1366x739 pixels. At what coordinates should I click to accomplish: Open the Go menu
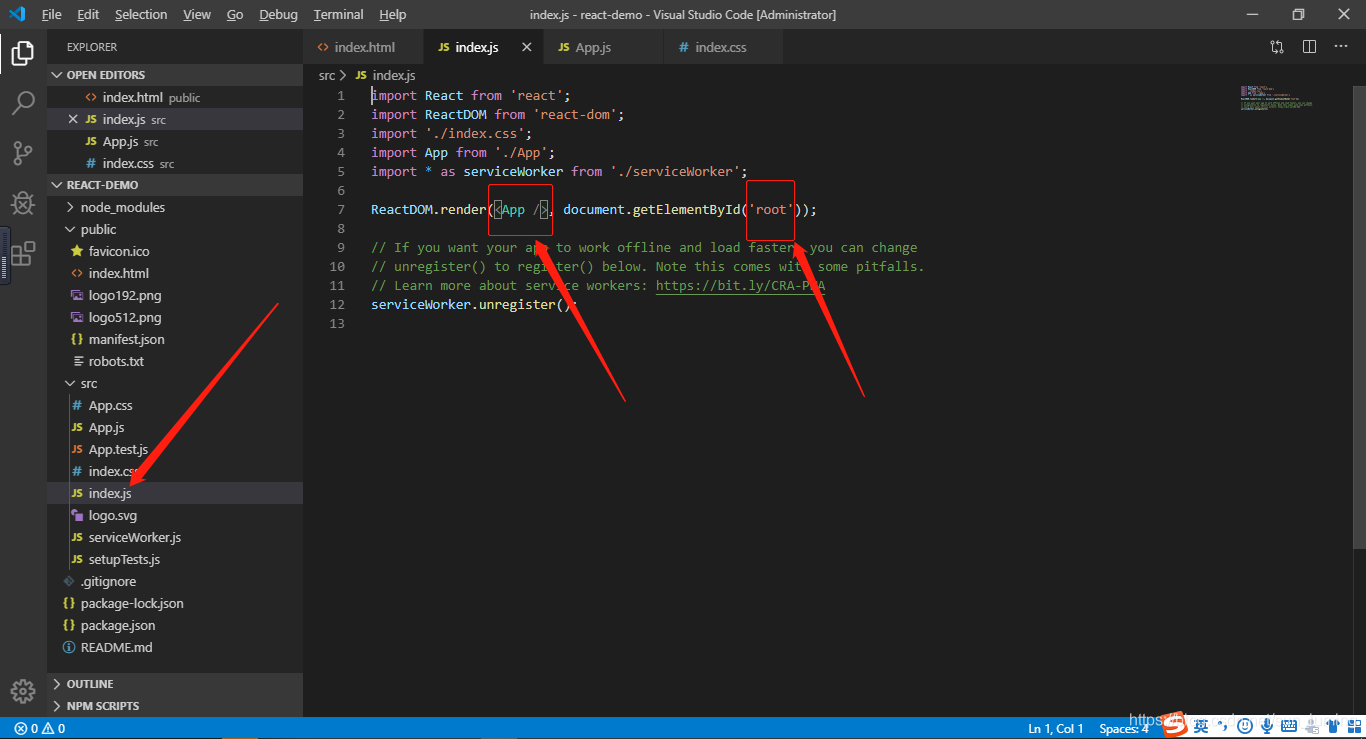point(235,14)
